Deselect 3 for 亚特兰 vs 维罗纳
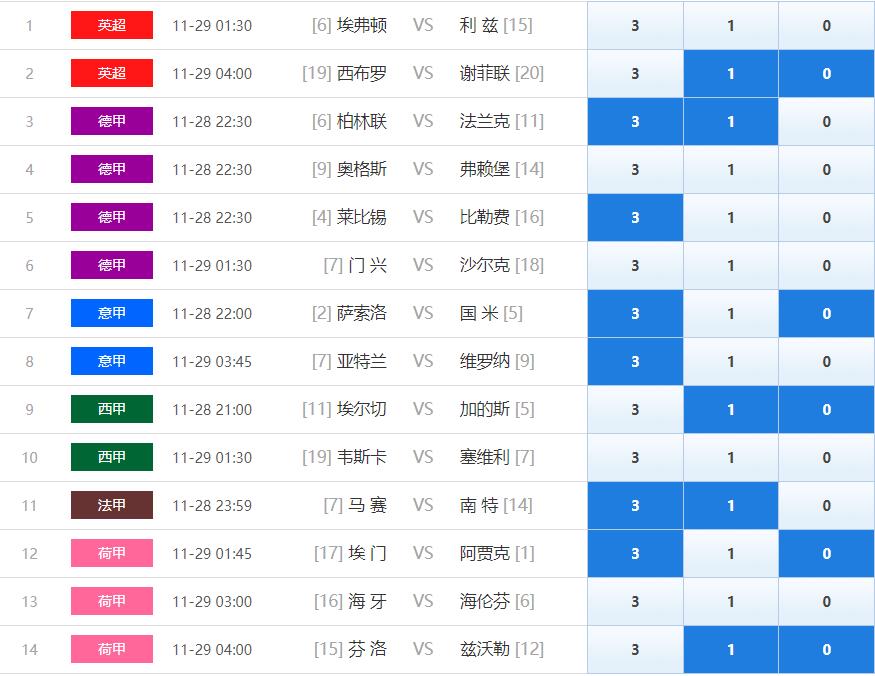This screenshot has height=676, width=875. (x=635, y=361)
